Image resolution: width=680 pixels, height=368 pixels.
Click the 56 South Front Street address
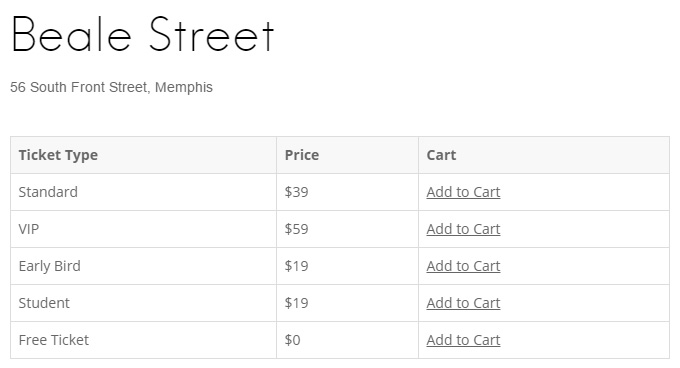[111, 87]
